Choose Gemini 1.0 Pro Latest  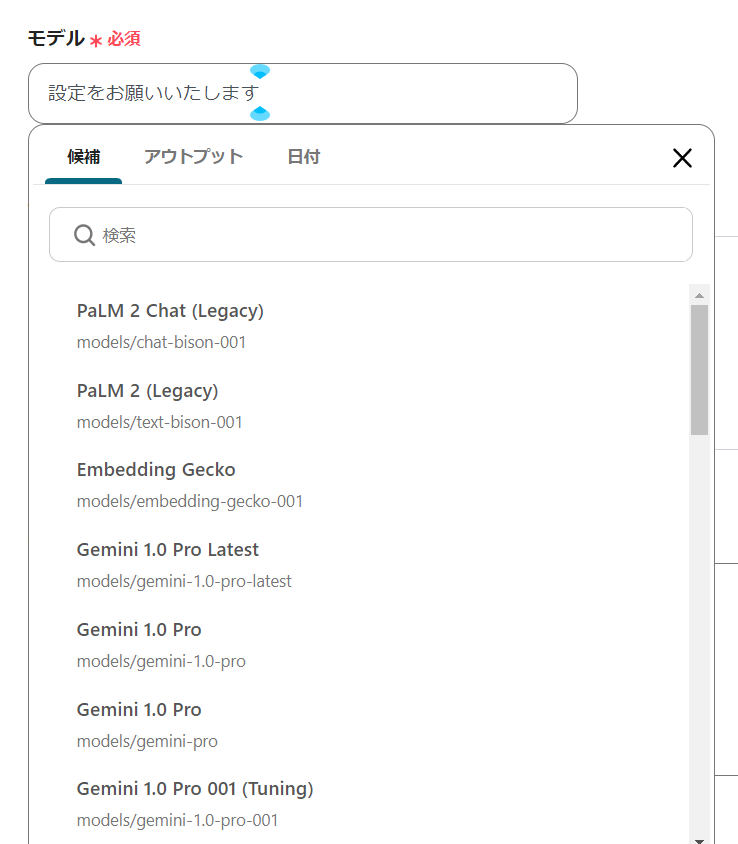[x=168, y=550]
